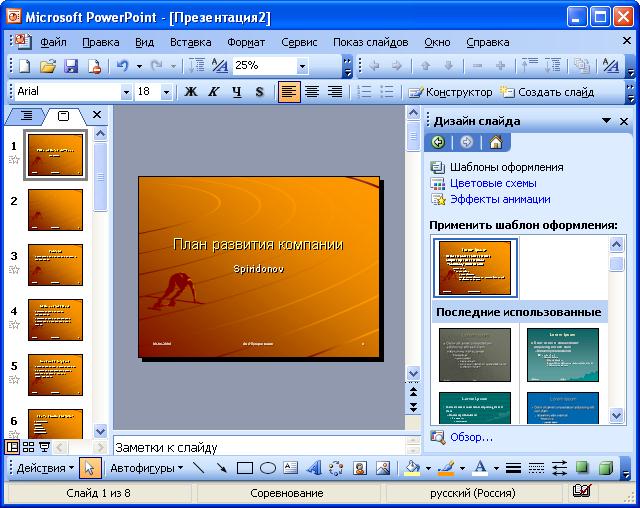Select the Oval drawing tool
Image resolution: width=640 pixels, height=508 pixels.
[x=268, y=468]
